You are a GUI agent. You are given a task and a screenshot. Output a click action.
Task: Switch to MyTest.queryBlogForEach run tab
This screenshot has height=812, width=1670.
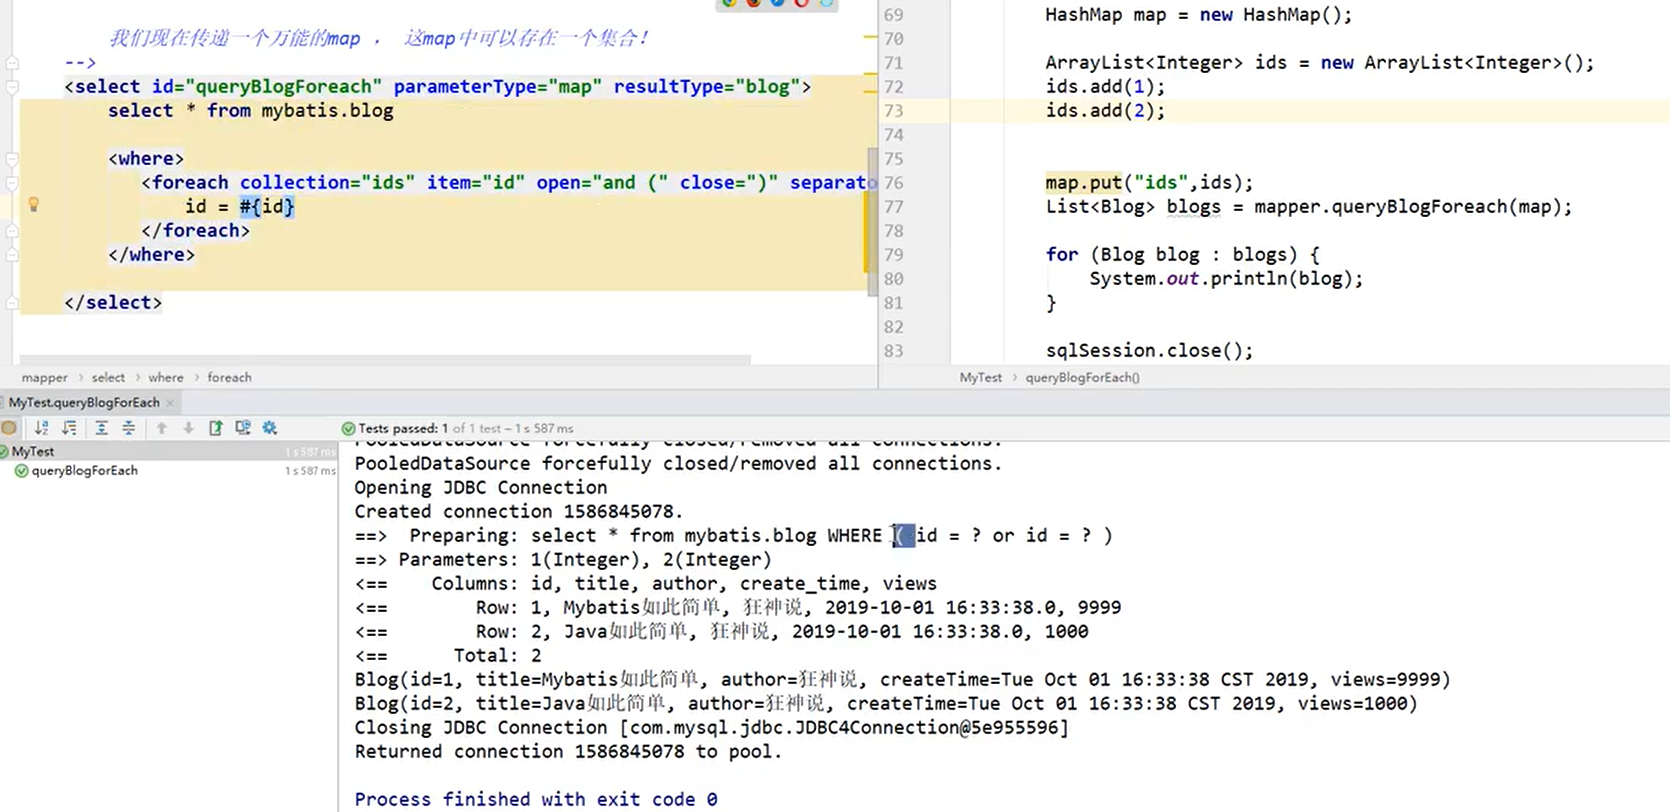84,403
